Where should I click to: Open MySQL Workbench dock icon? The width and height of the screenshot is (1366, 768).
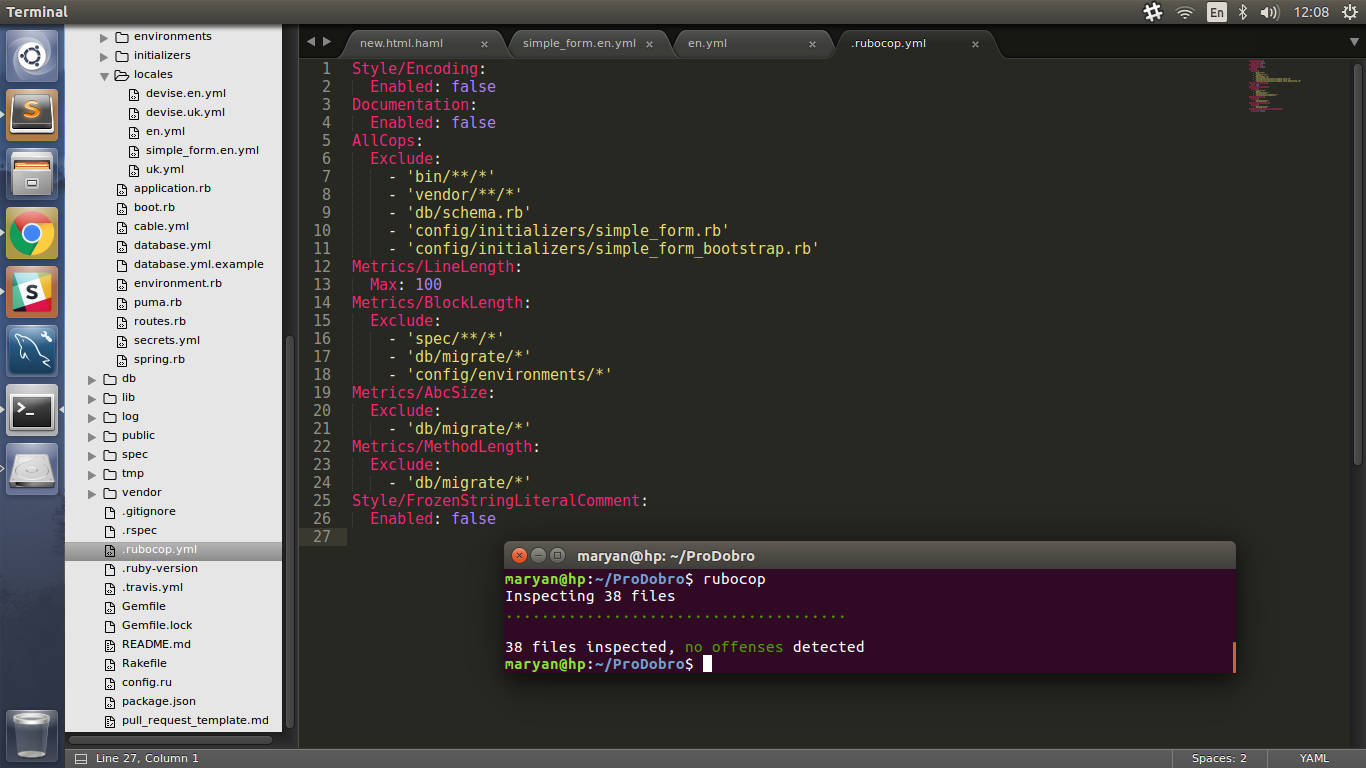tap(32, 351)
